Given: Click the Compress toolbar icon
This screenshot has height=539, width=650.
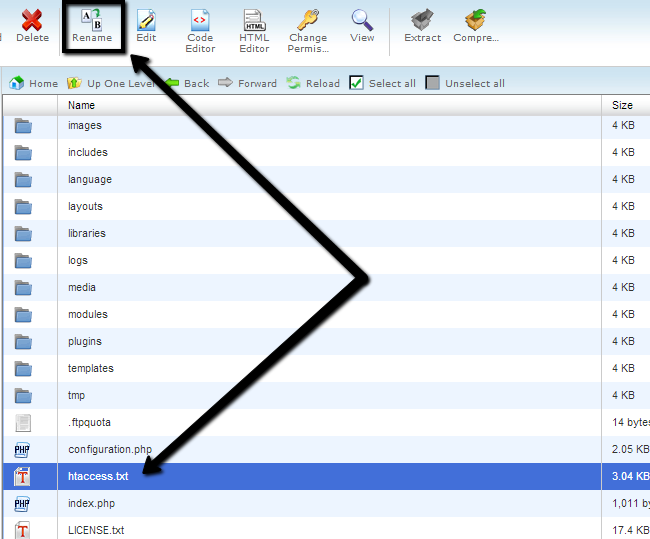Looking at the screenshot, I should pyautogui.click(x=476, y=20).
